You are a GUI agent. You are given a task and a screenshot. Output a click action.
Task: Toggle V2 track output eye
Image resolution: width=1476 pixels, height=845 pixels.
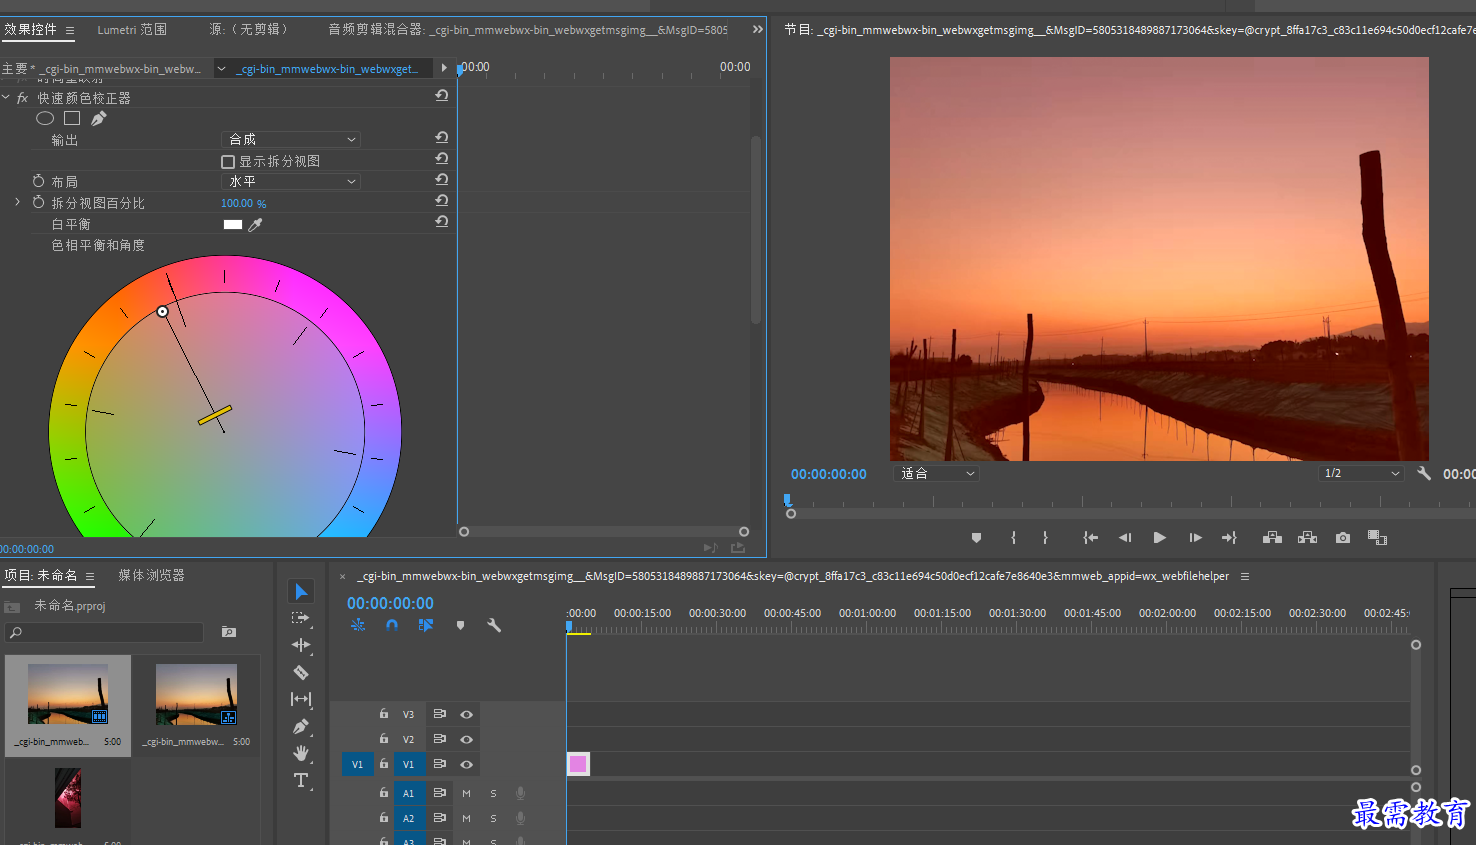[x=466, y=739]
